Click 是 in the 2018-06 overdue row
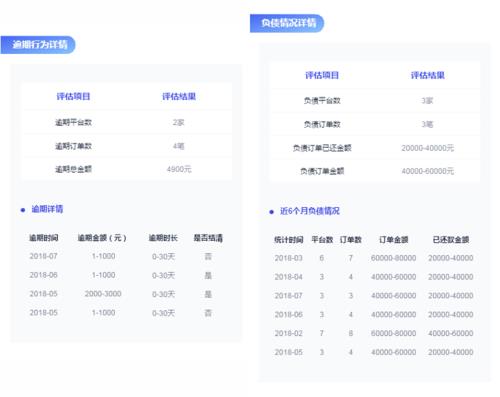The height and width of the screenshot is (397, 500). click(x=208, y=275)
